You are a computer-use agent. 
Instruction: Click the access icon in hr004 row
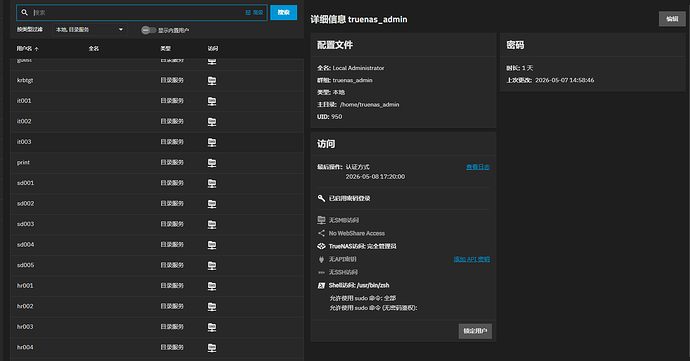pos(212,348)
